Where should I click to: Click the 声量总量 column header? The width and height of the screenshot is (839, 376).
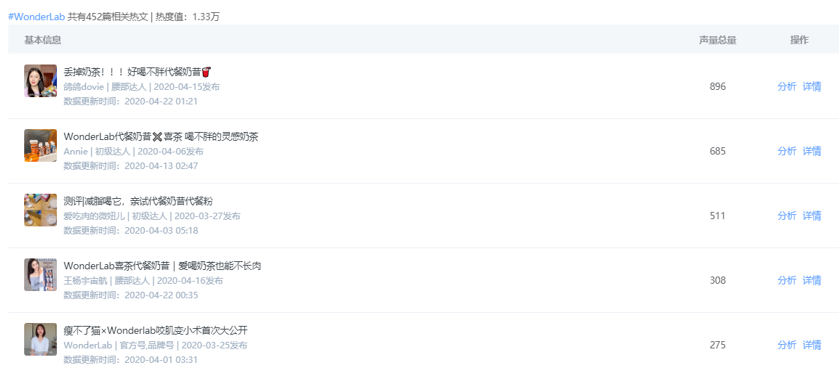pyautogui.click(x=718, y=40)
